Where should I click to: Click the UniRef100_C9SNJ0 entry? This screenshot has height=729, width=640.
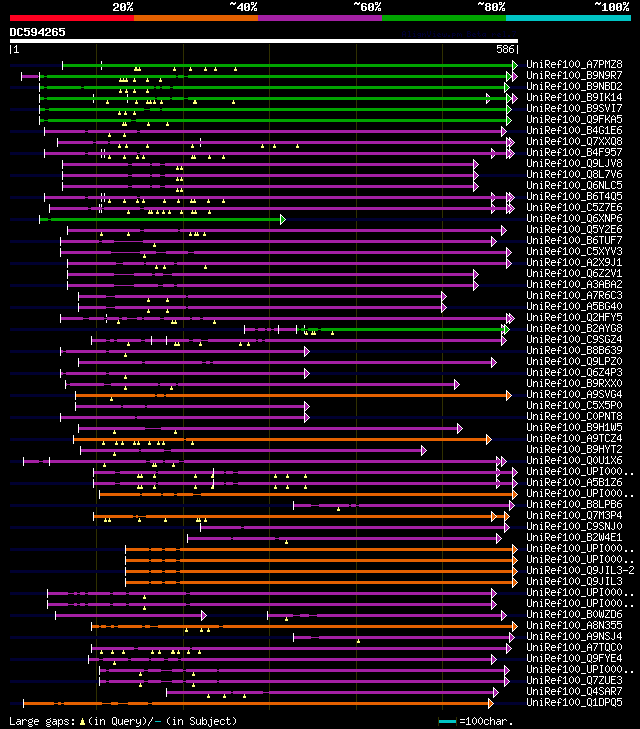point(574,526)
